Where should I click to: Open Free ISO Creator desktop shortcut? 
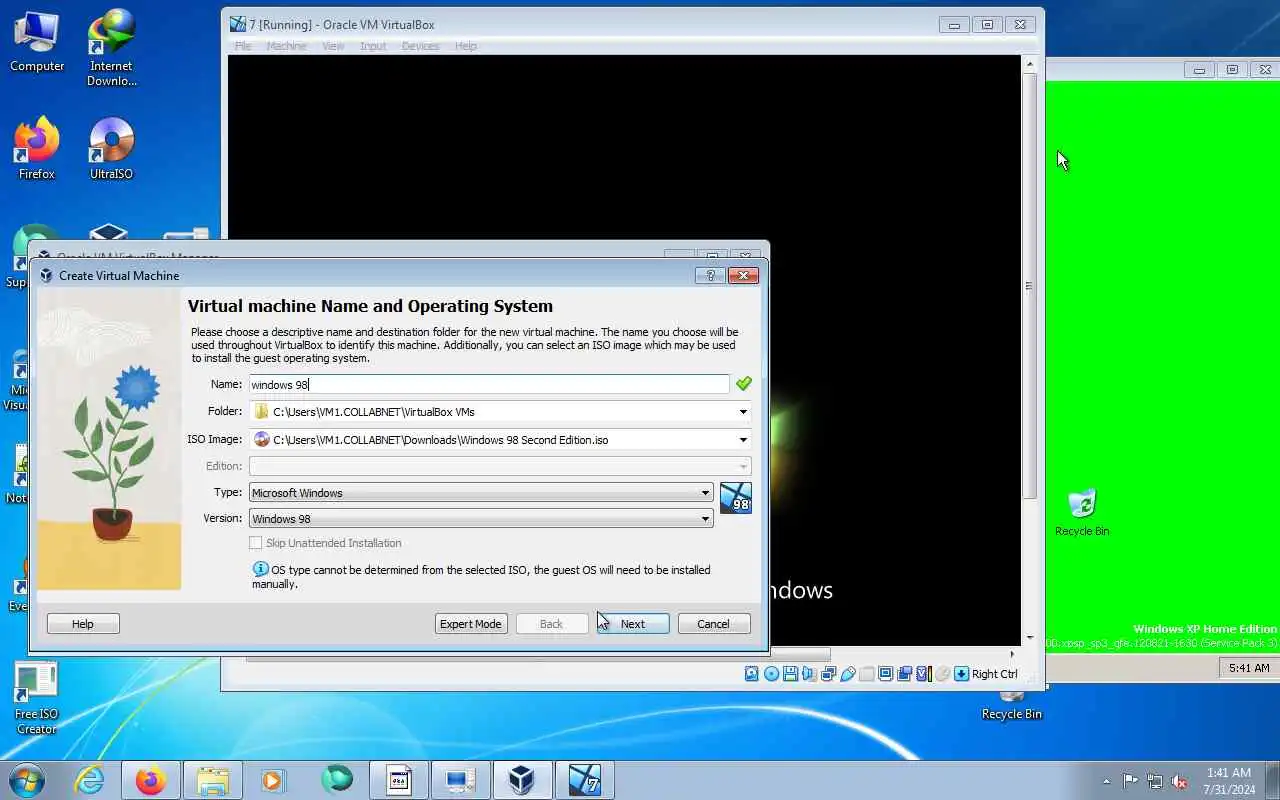[x=37, y=698]
